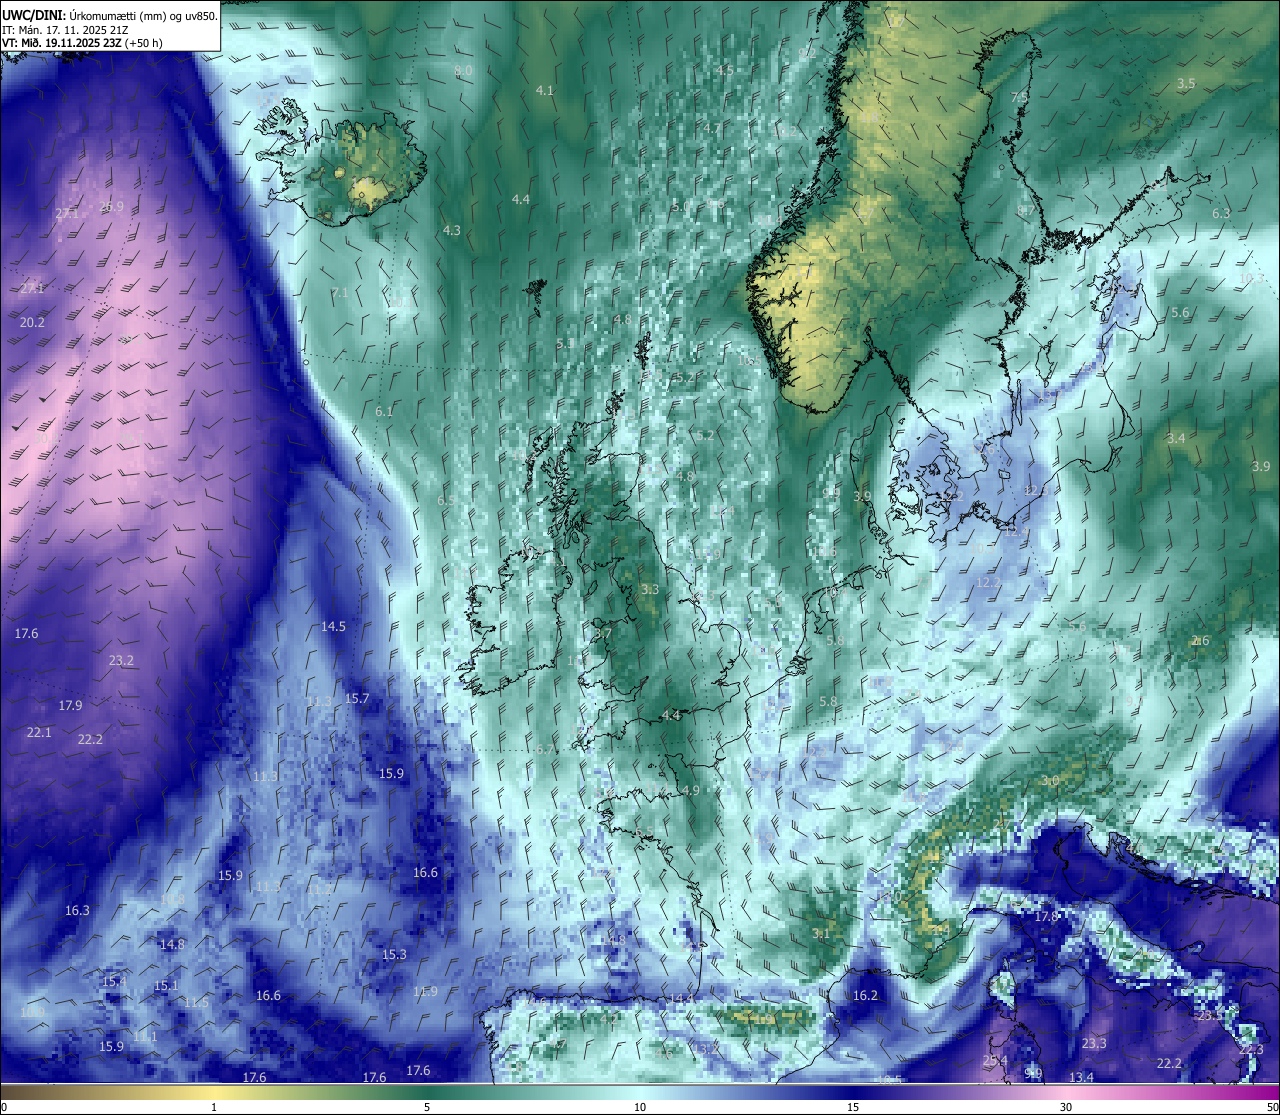The image size is (1280, 1115).
Task: Click the dark navy legend color above the '15' tick
Action: point(853,1091)
